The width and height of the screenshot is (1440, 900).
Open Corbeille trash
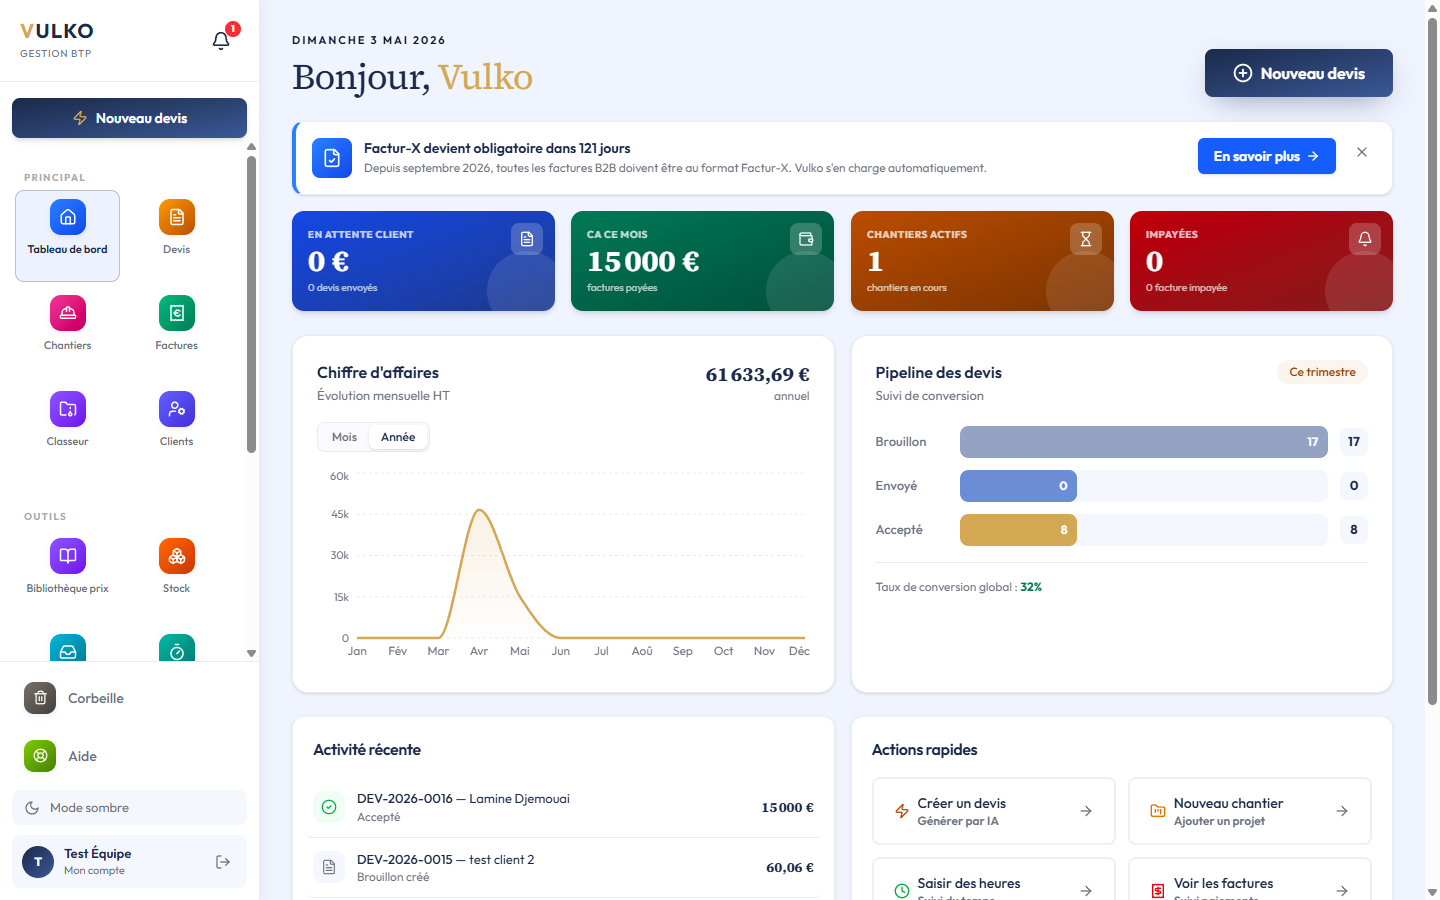129,698
